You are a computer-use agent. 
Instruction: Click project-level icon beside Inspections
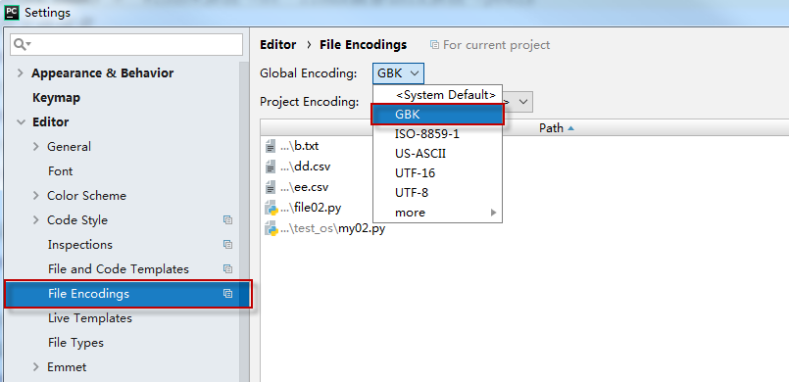click(x=228, y=245)
